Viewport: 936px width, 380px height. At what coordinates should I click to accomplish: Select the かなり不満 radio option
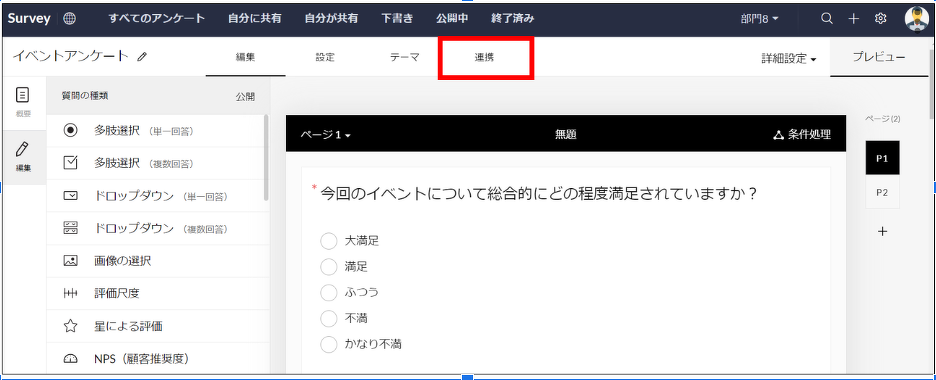329,344
